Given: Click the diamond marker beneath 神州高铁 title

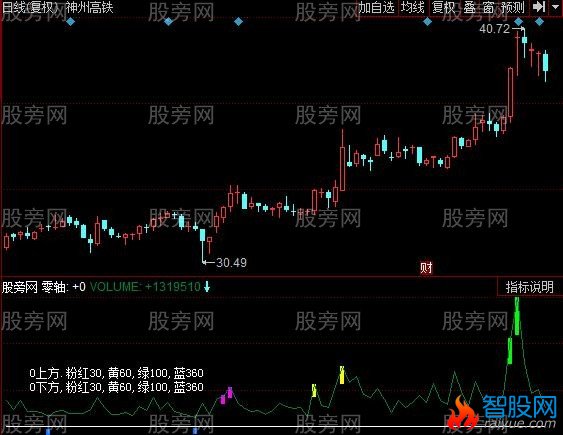Looking at the screenshot, I should pyautogui.click(x=70, y=22).
